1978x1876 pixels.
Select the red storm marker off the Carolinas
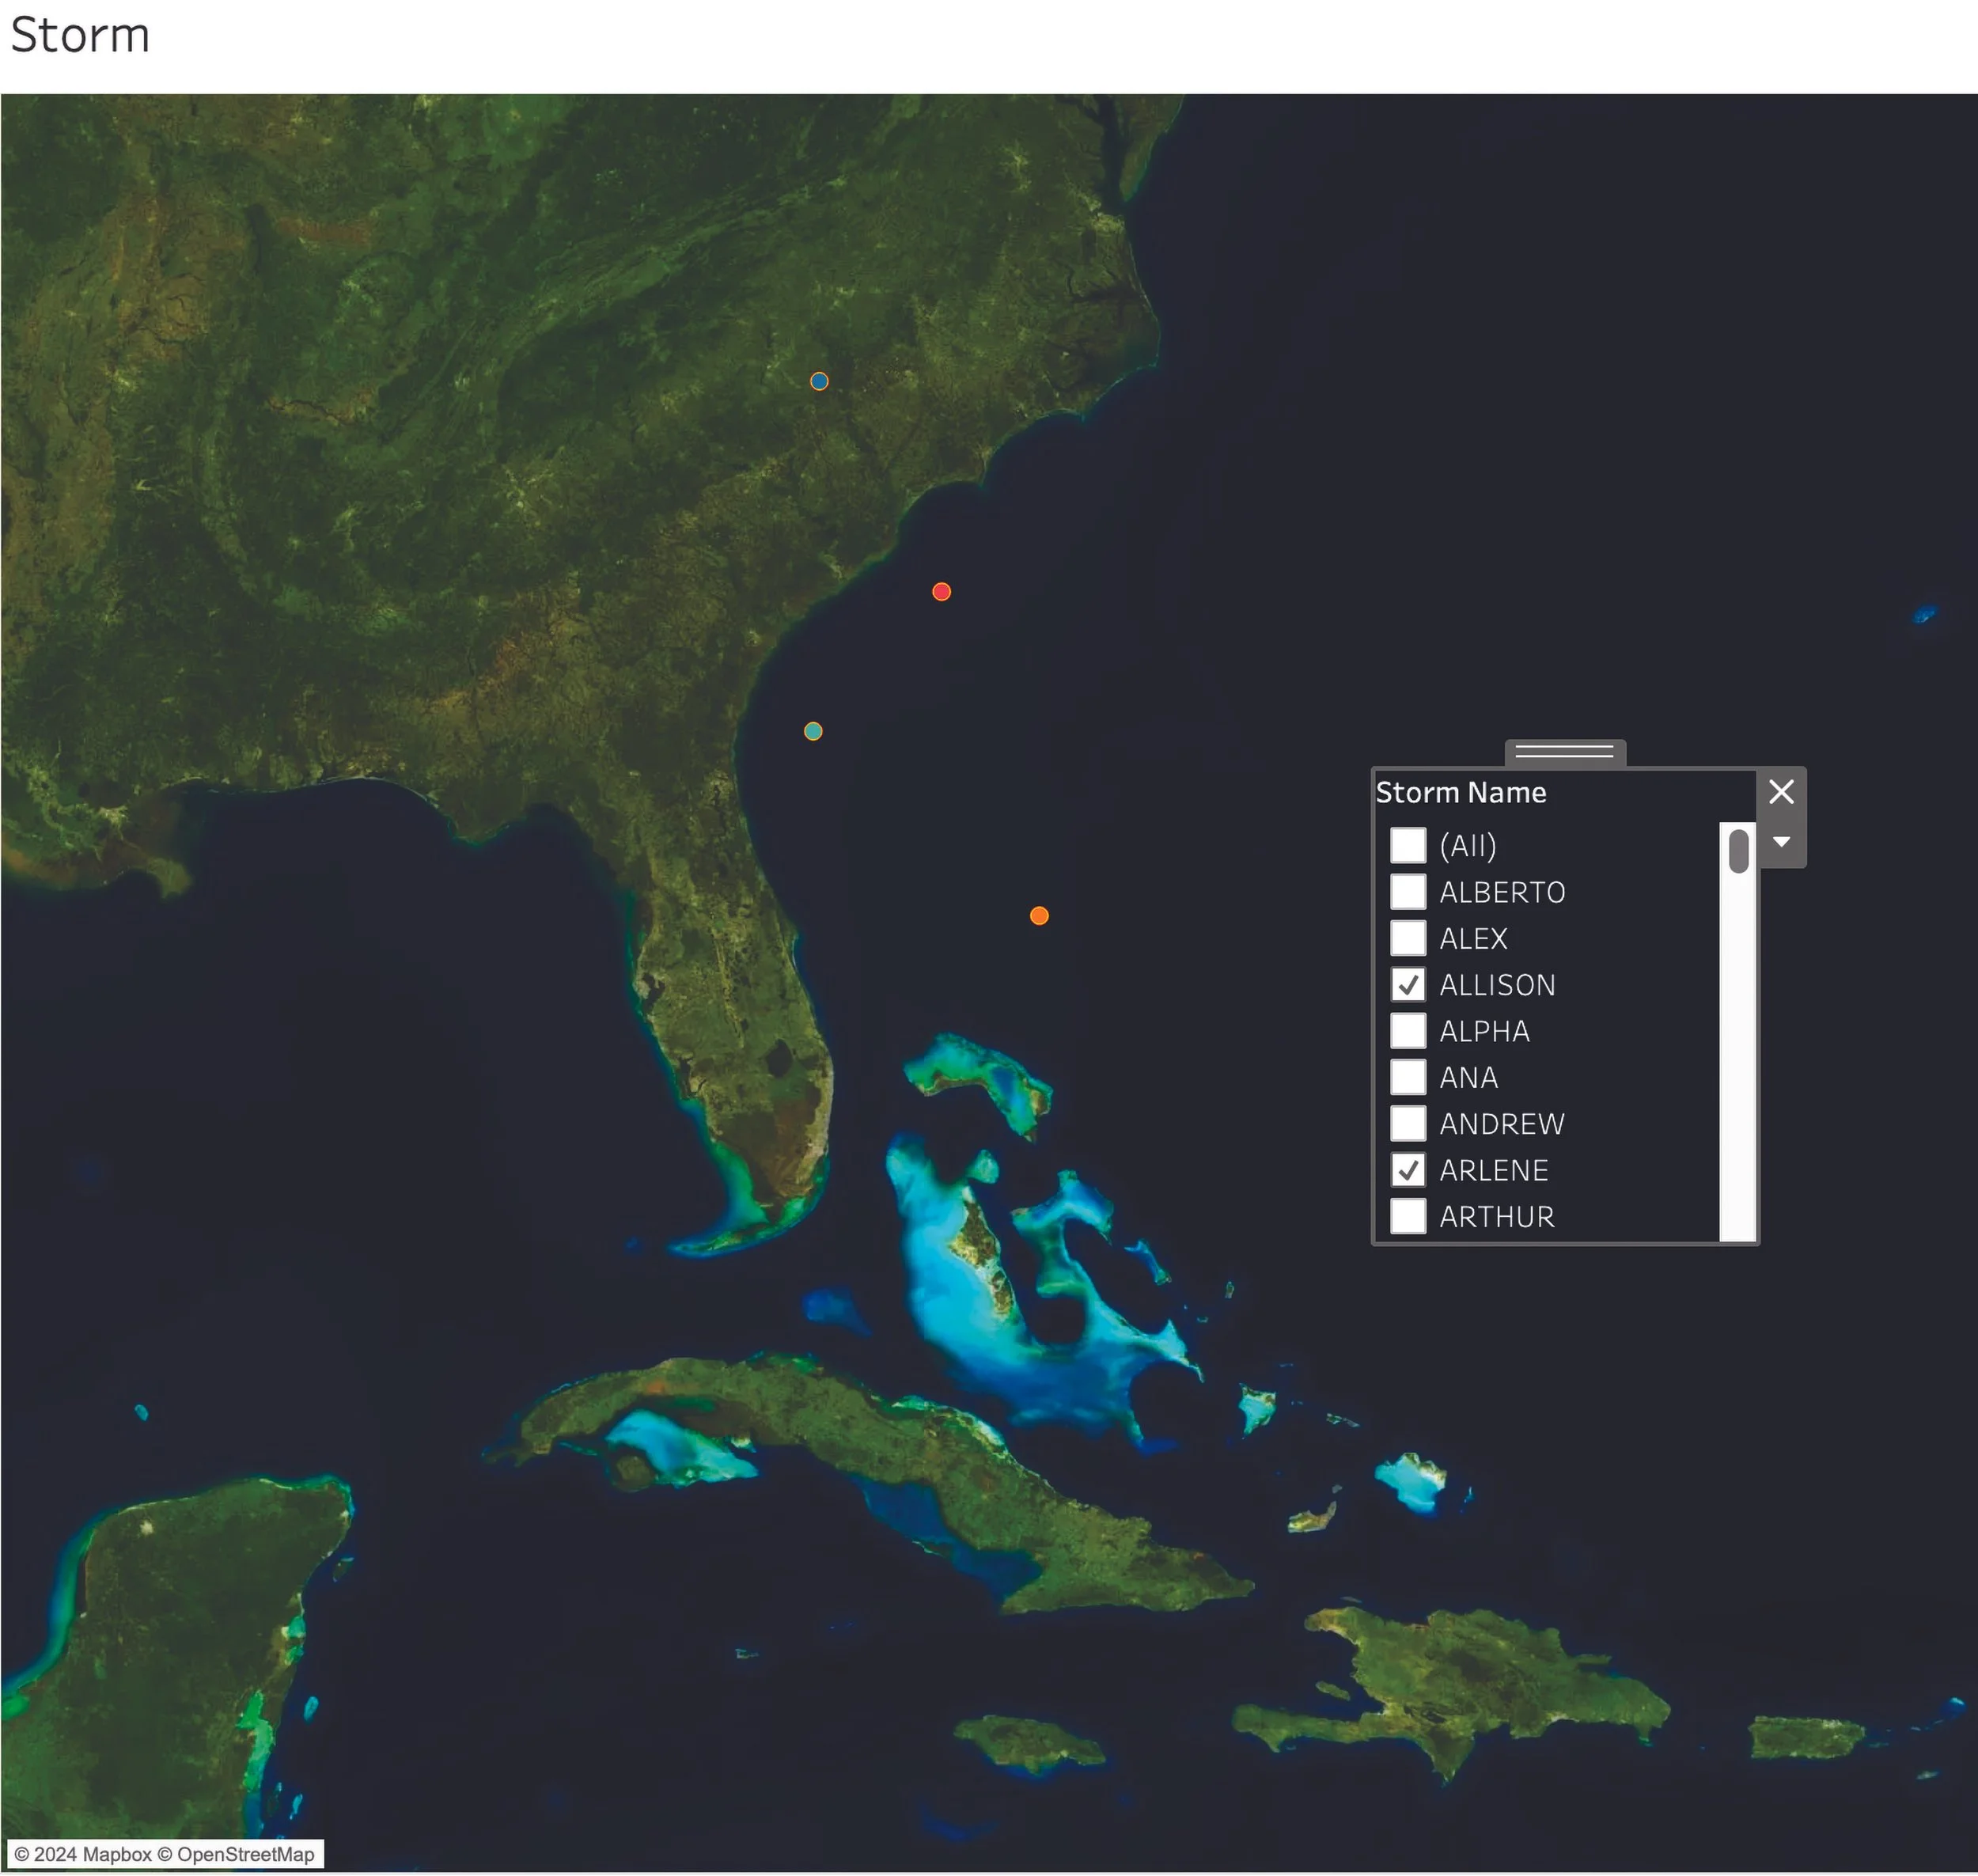click(940, 592)
